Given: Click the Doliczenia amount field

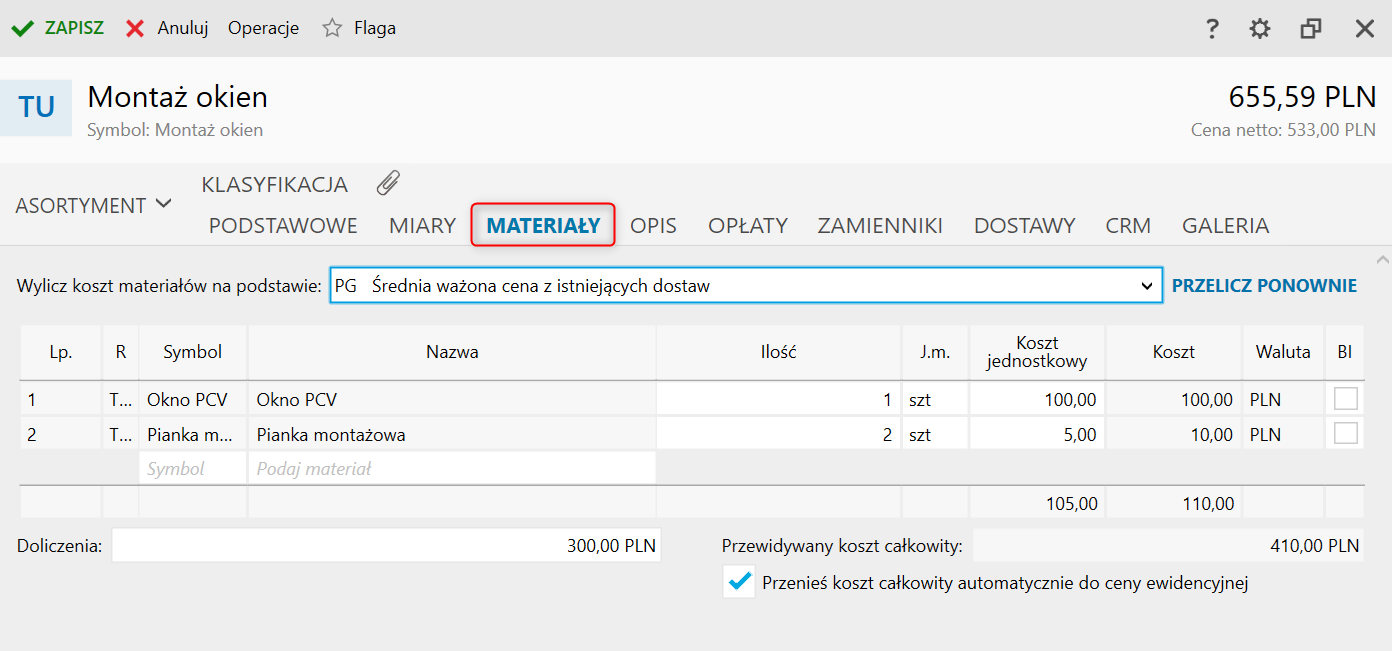Looking at the screenshot, I should [x=386, y=546].
